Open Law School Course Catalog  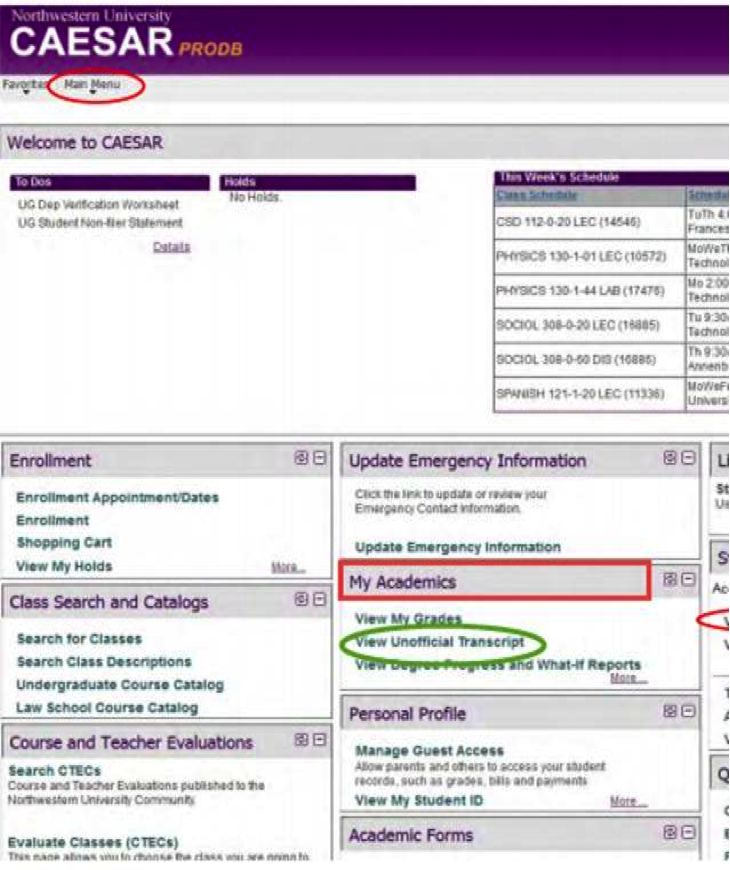(107, 708)
